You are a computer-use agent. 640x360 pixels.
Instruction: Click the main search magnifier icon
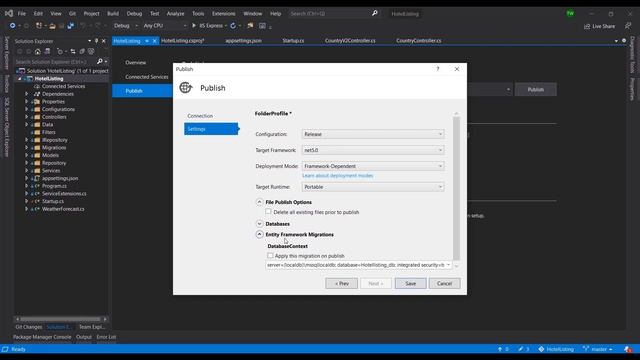point(375,13)
